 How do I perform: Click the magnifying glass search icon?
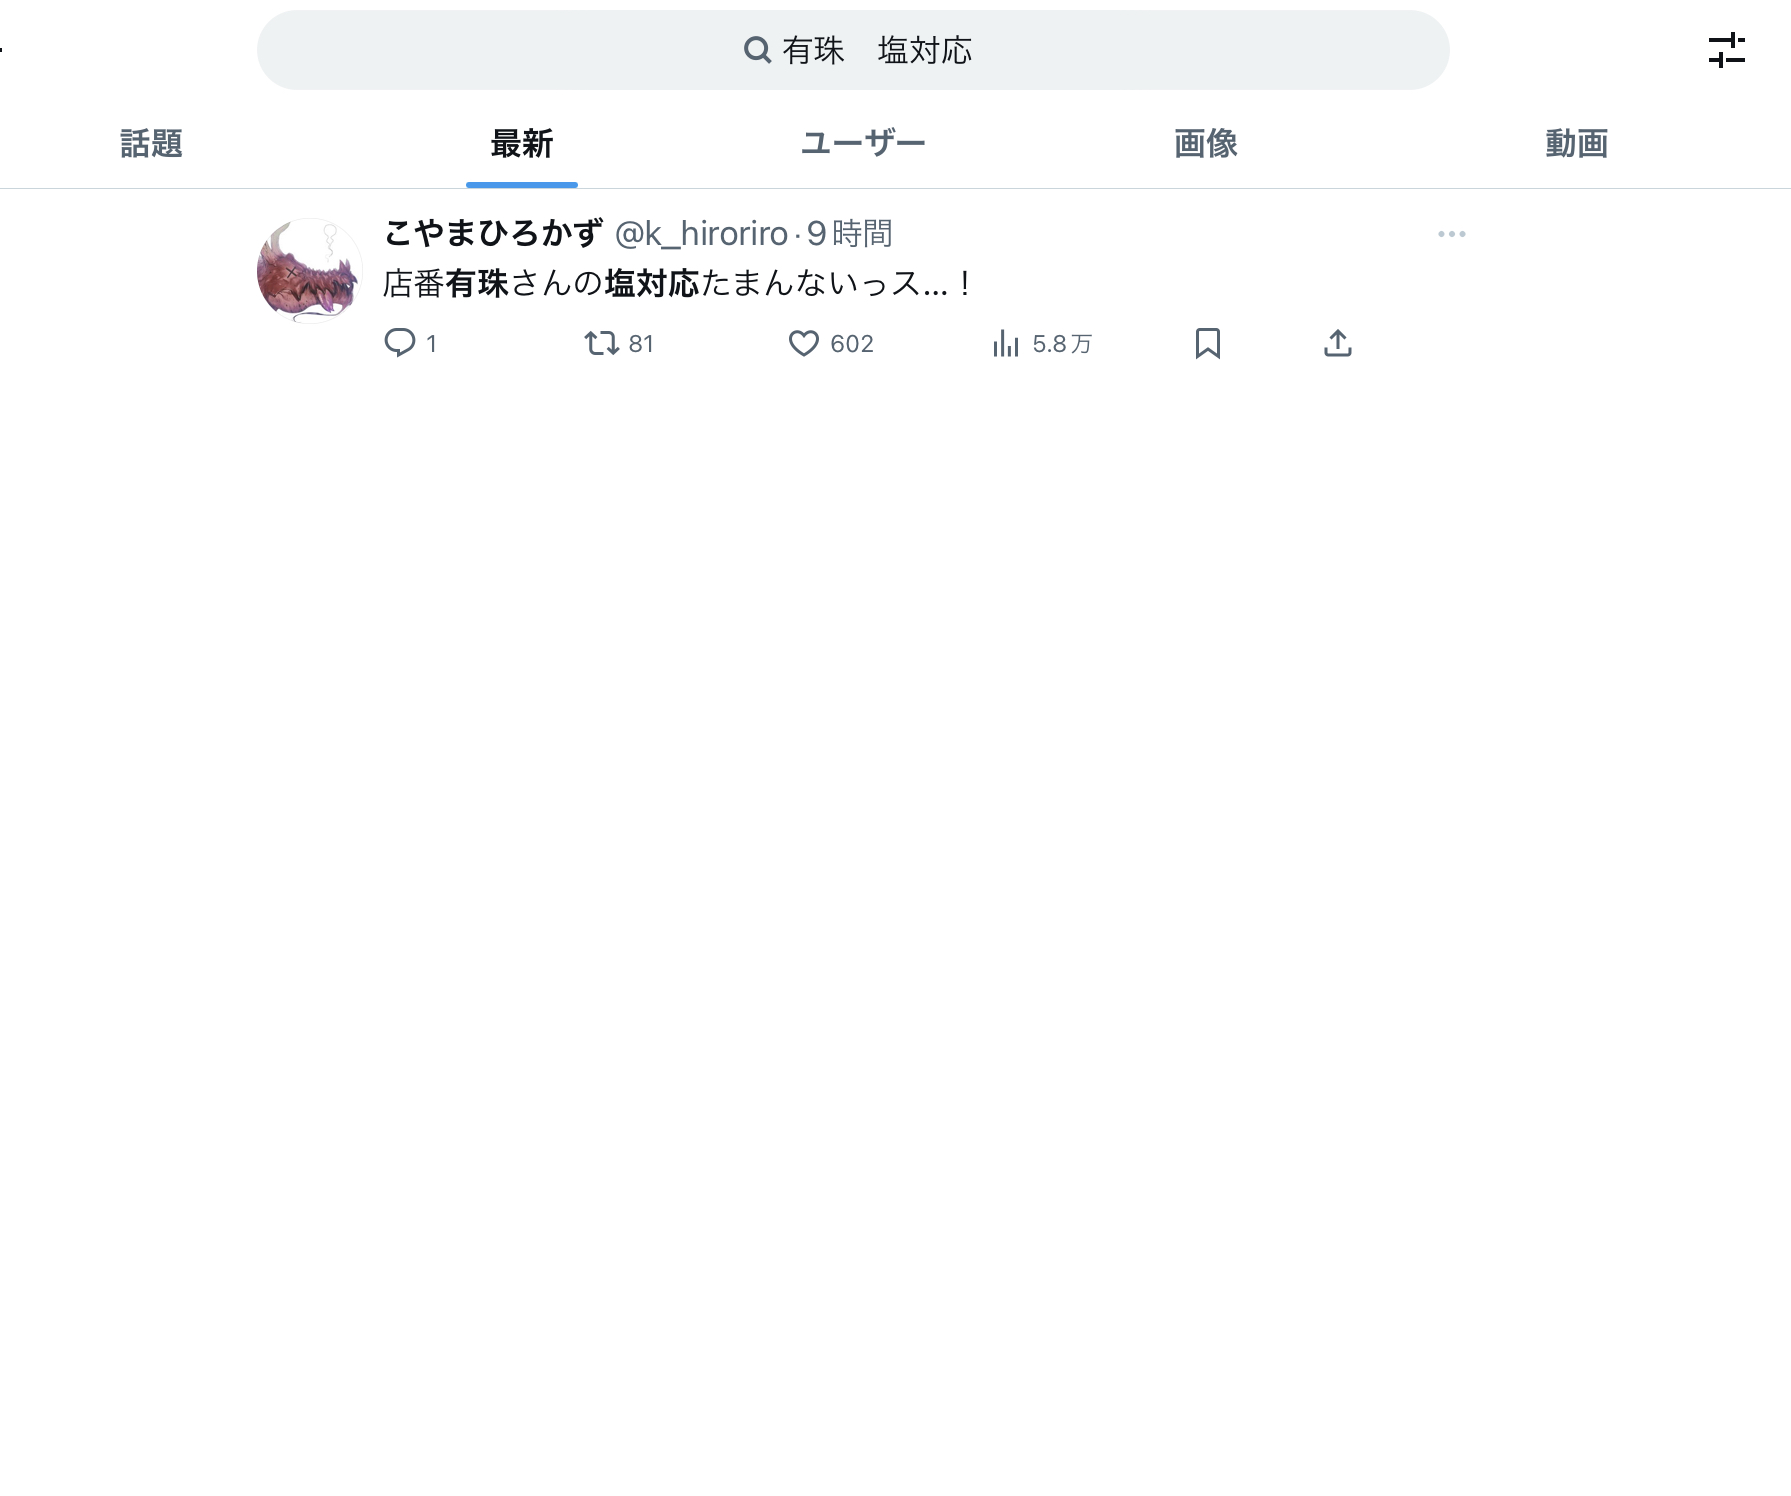(x=757, y=50)
